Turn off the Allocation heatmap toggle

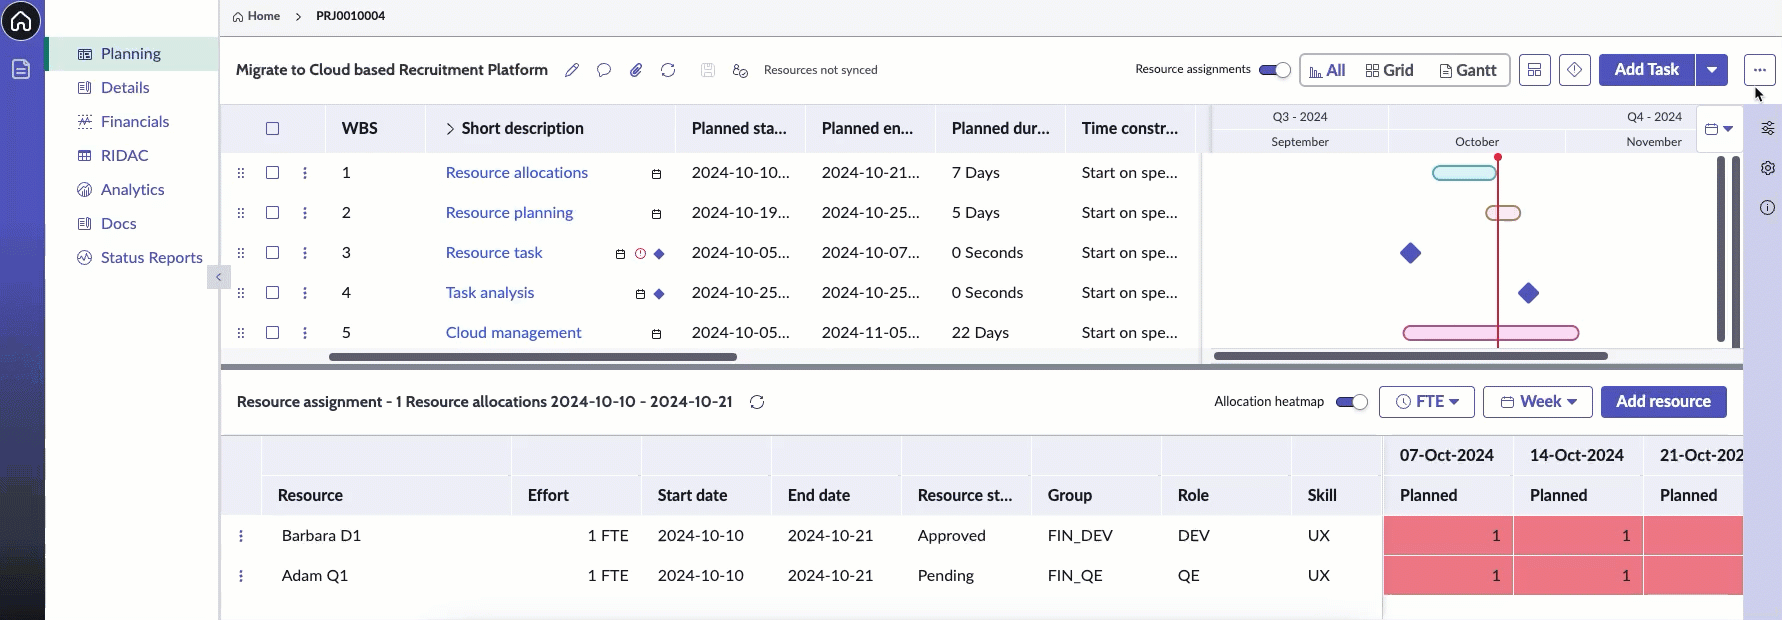(x=1352, y=402)
